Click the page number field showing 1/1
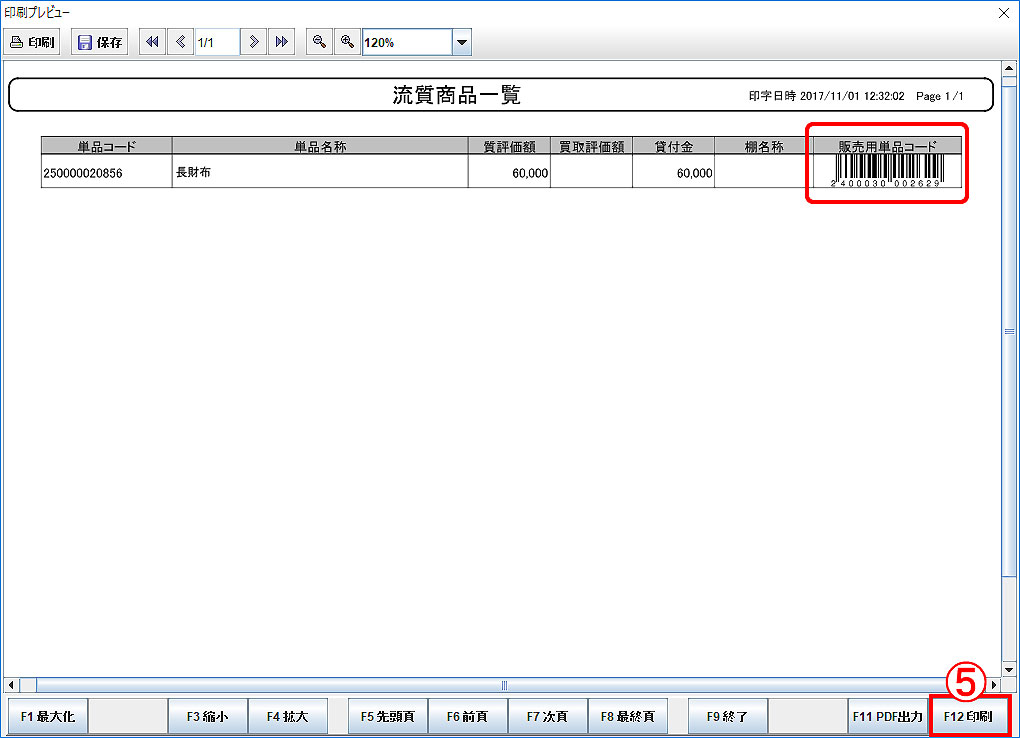Screen dimensions: 1020x738 coord(216,42)
